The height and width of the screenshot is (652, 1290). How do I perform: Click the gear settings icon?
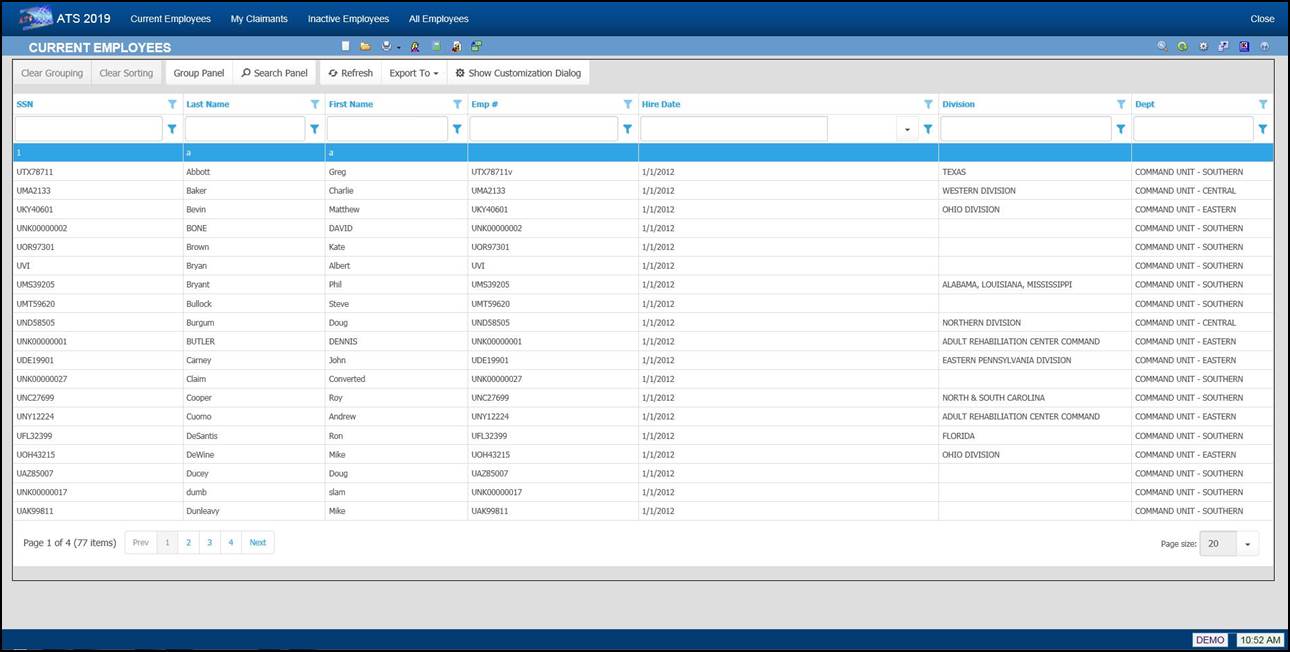click(x=1203, y=46)
